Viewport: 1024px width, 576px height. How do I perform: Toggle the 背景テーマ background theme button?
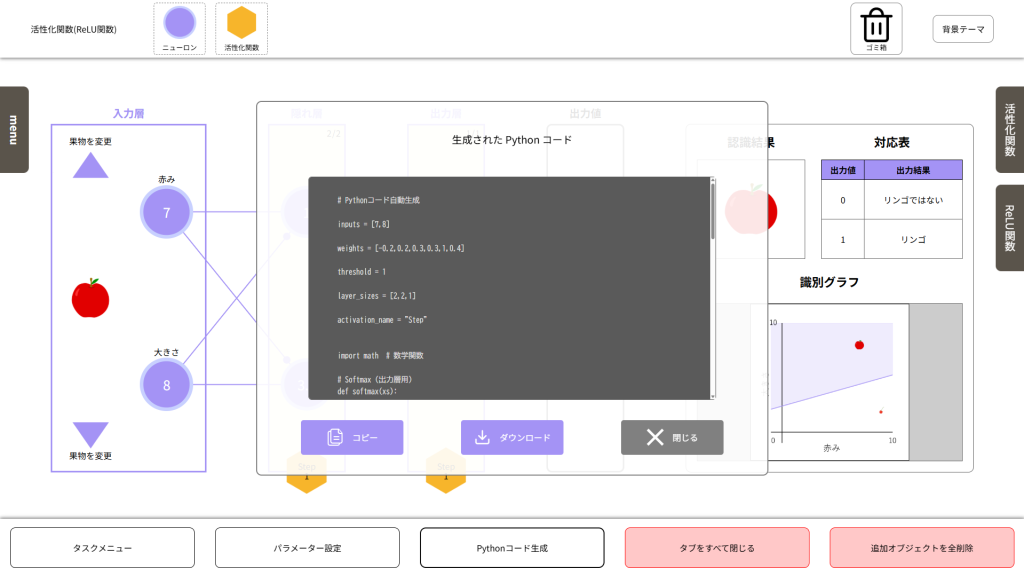[962, 29]
